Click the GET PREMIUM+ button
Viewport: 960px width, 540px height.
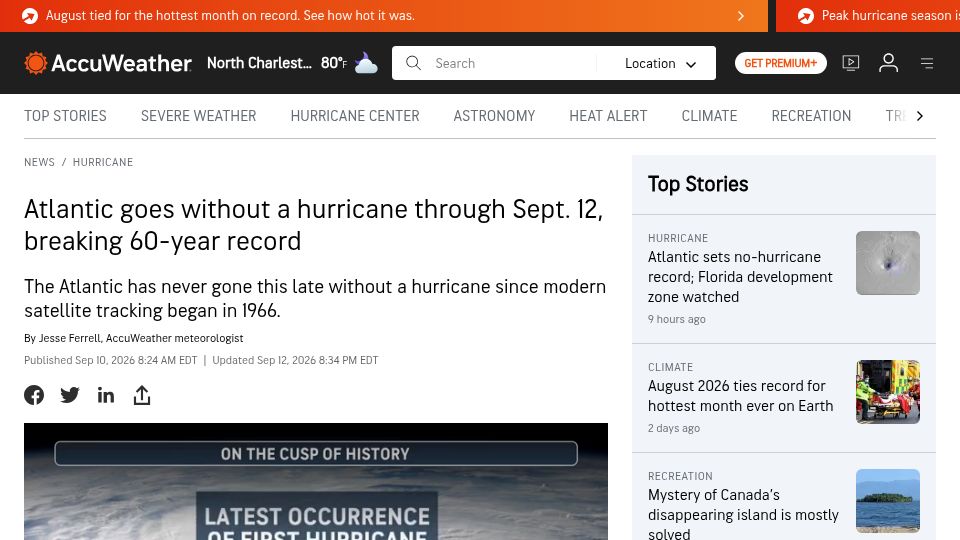pos(781,63)
